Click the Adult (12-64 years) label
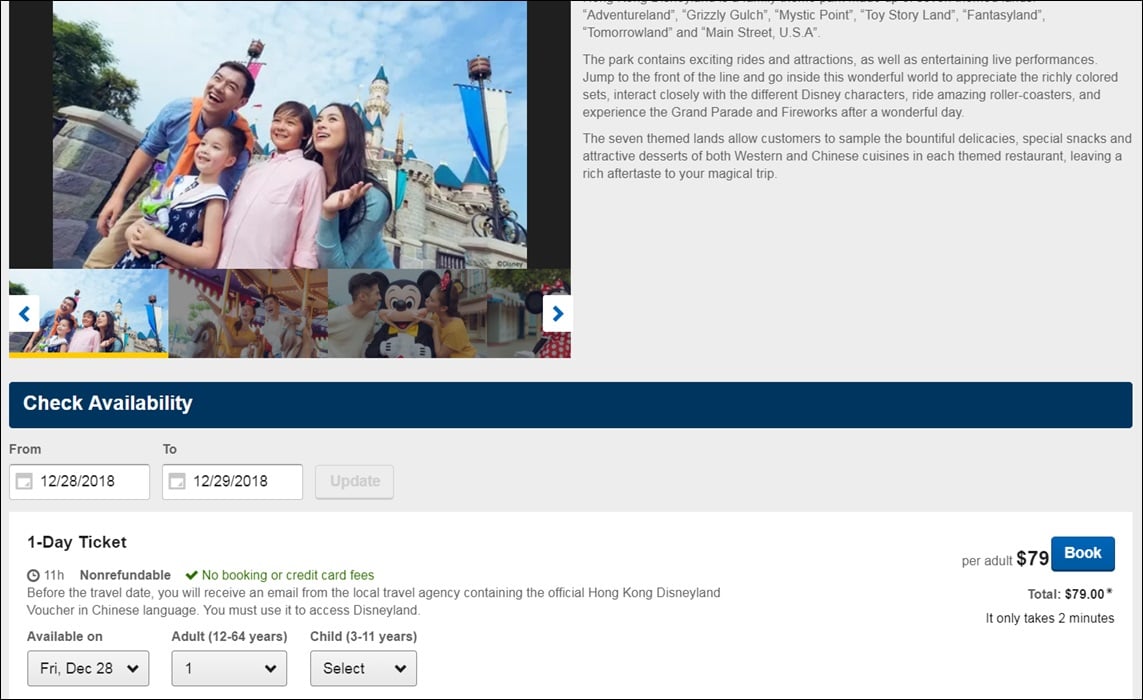The width and height of the screenshot is (1143, 700). coord(229,637)
